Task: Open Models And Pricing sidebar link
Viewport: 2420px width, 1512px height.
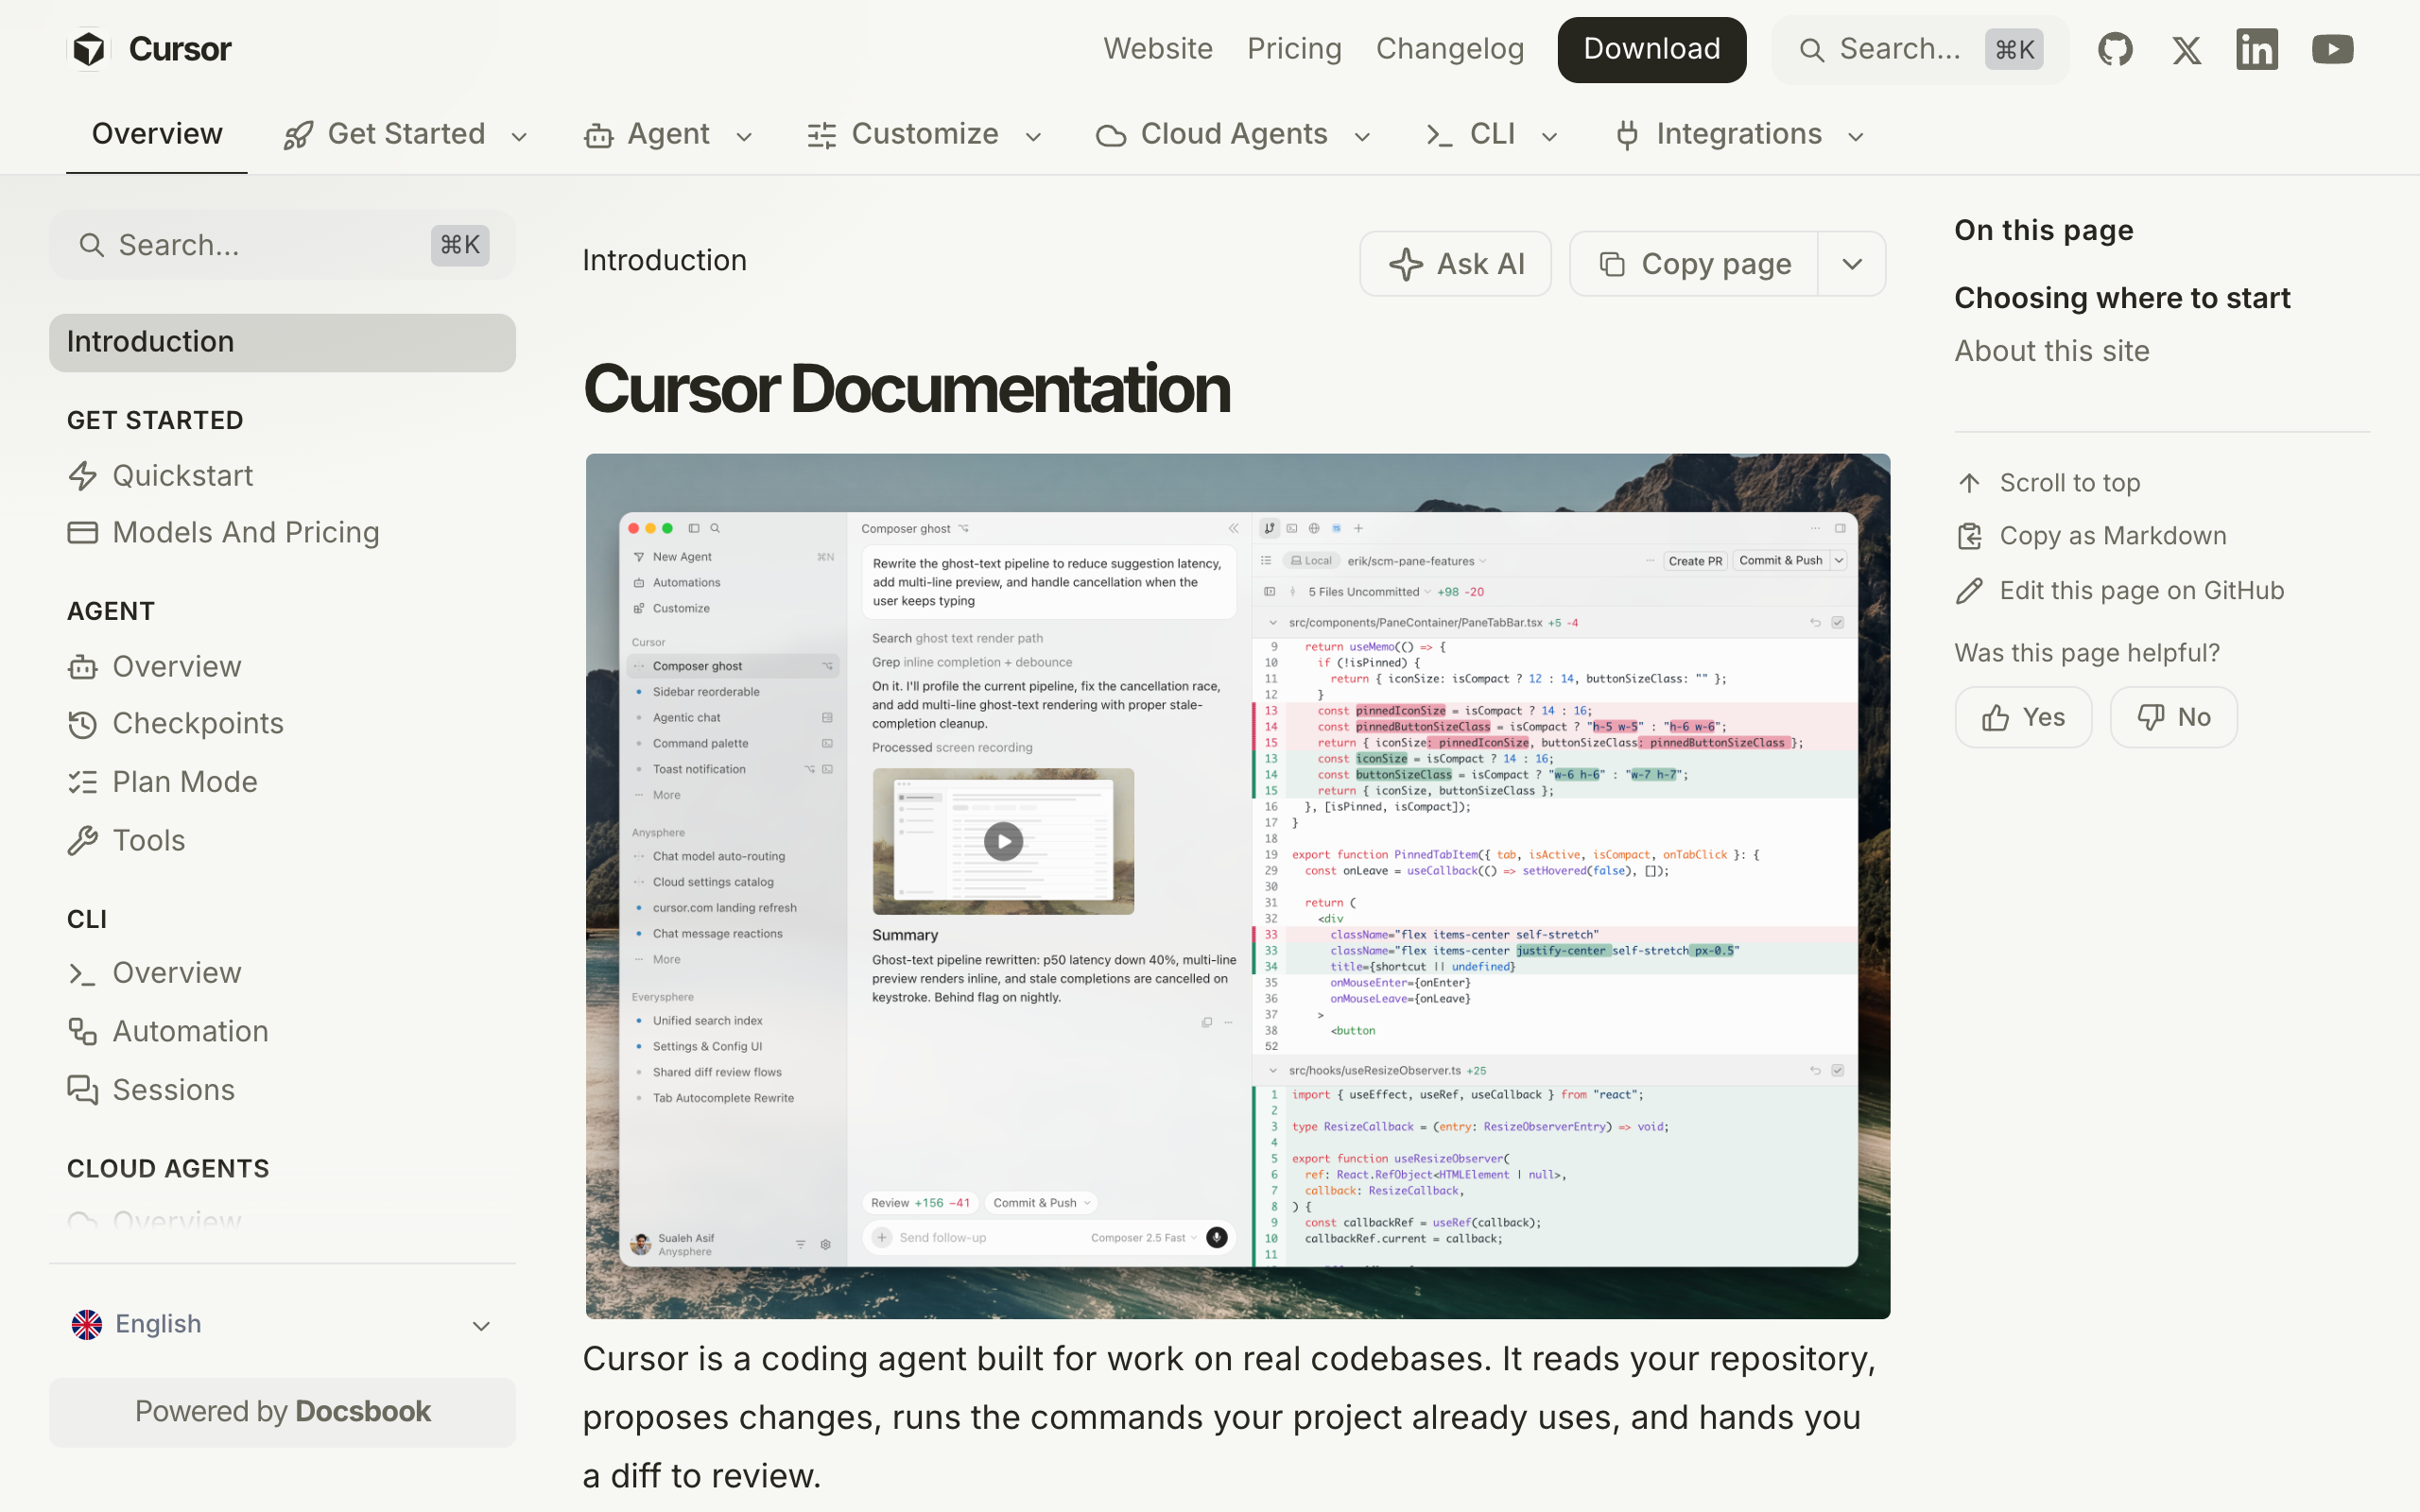Action: [x=246, y=533]
